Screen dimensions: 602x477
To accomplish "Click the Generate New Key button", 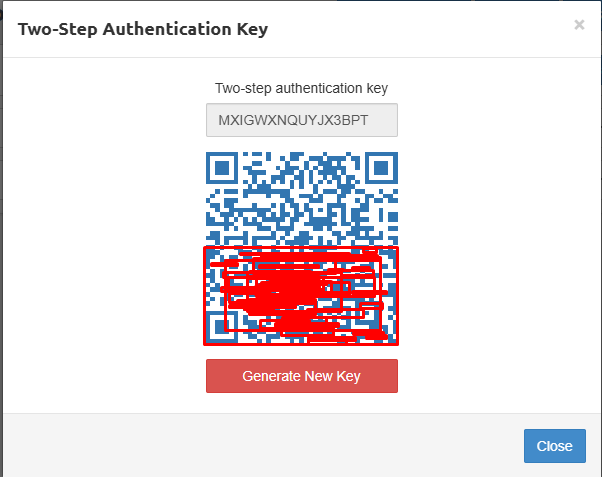I will (x=301, y=376).
